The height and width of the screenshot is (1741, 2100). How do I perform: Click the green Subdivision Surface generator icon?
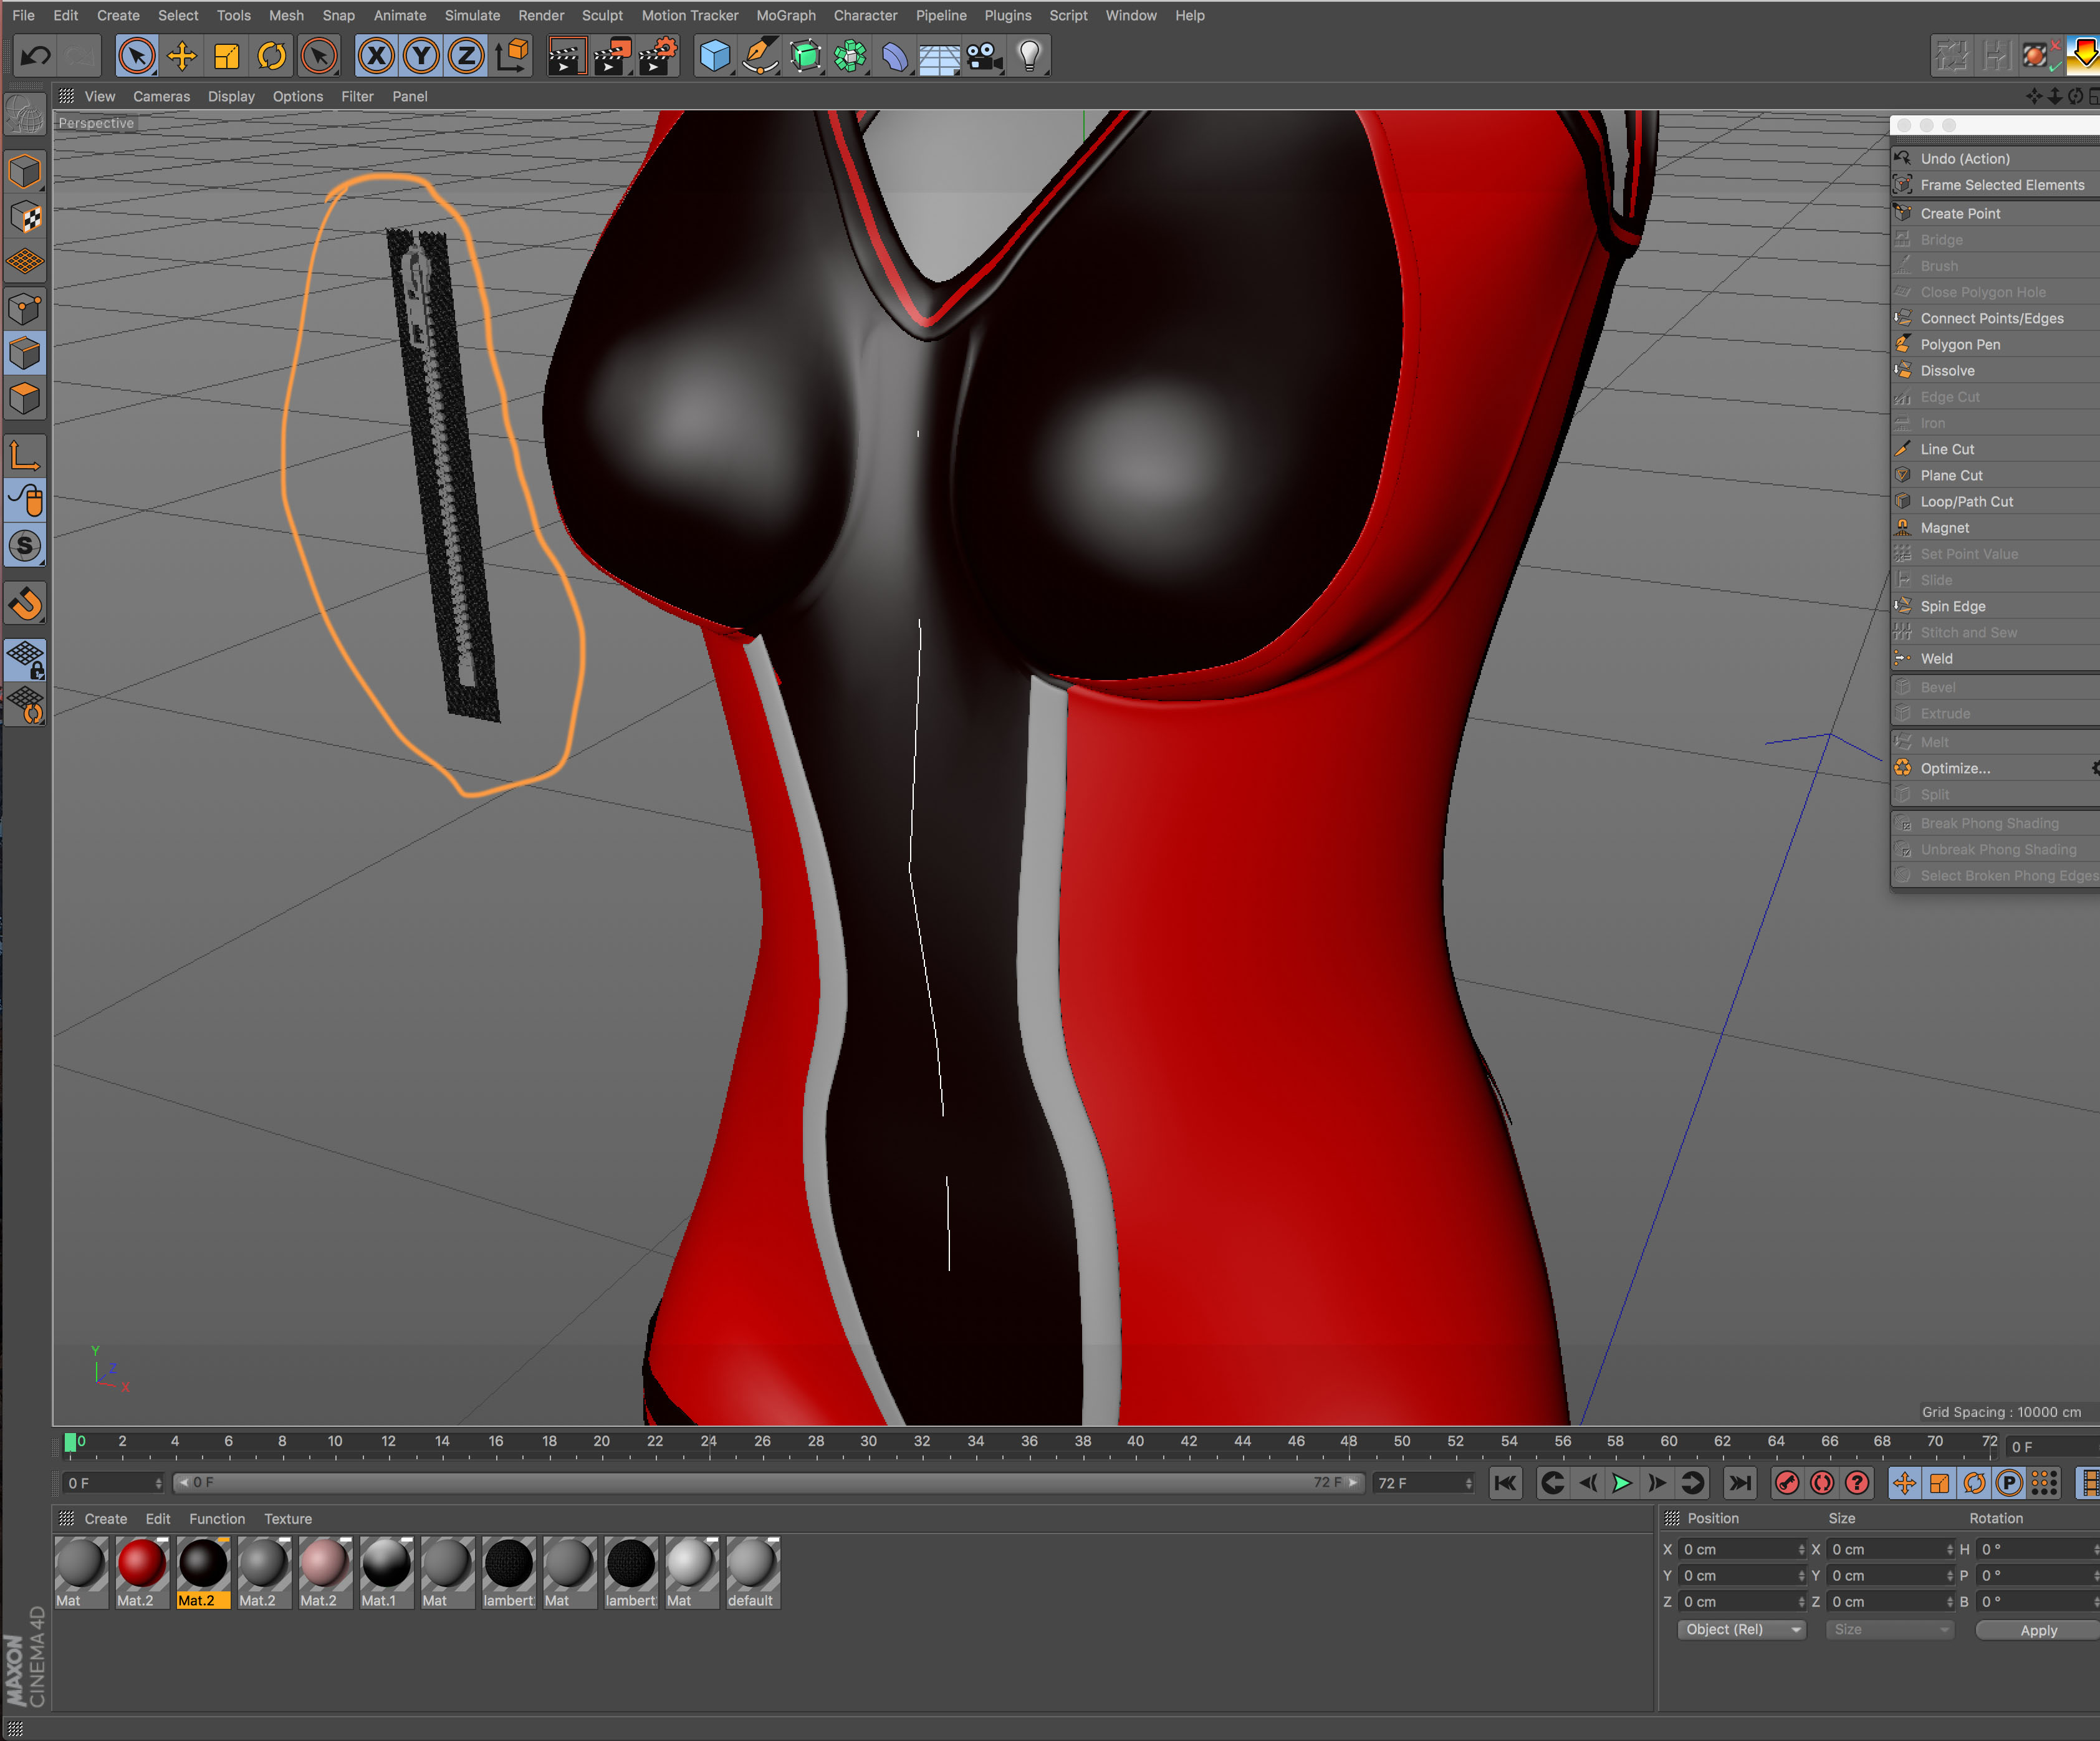pos(805,56)
